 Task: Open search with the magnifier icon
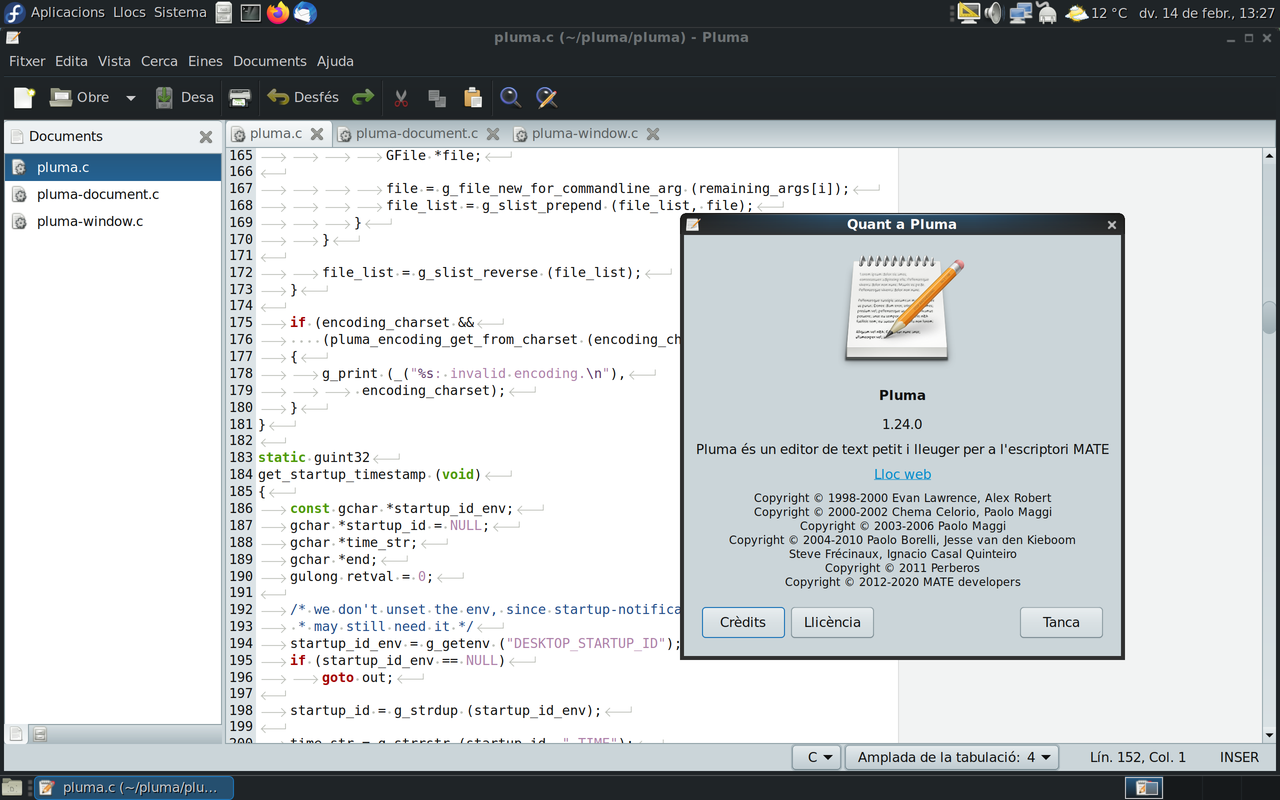(x=510, y=97)
